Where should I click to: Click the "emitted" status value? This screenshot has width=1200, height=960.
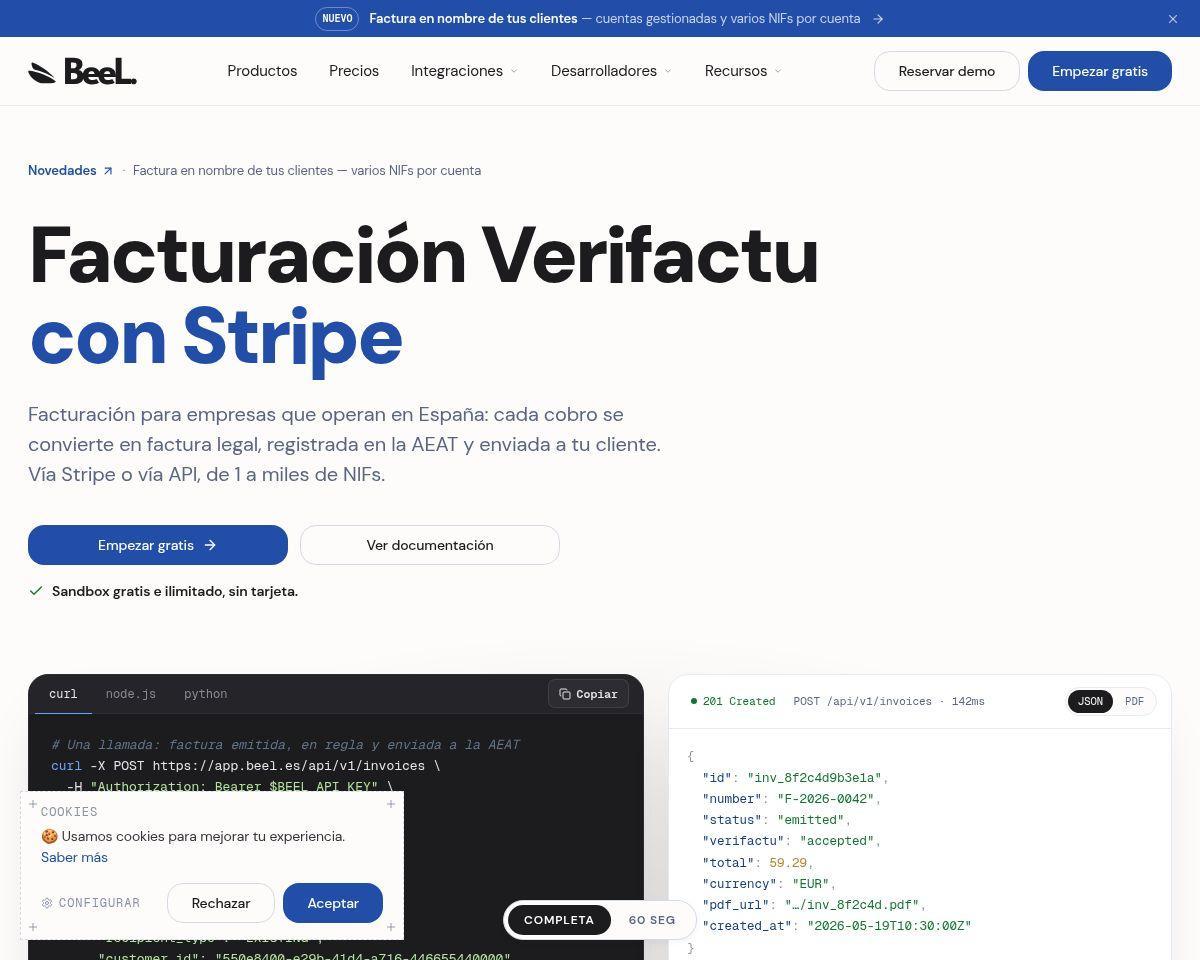point(810,820)
